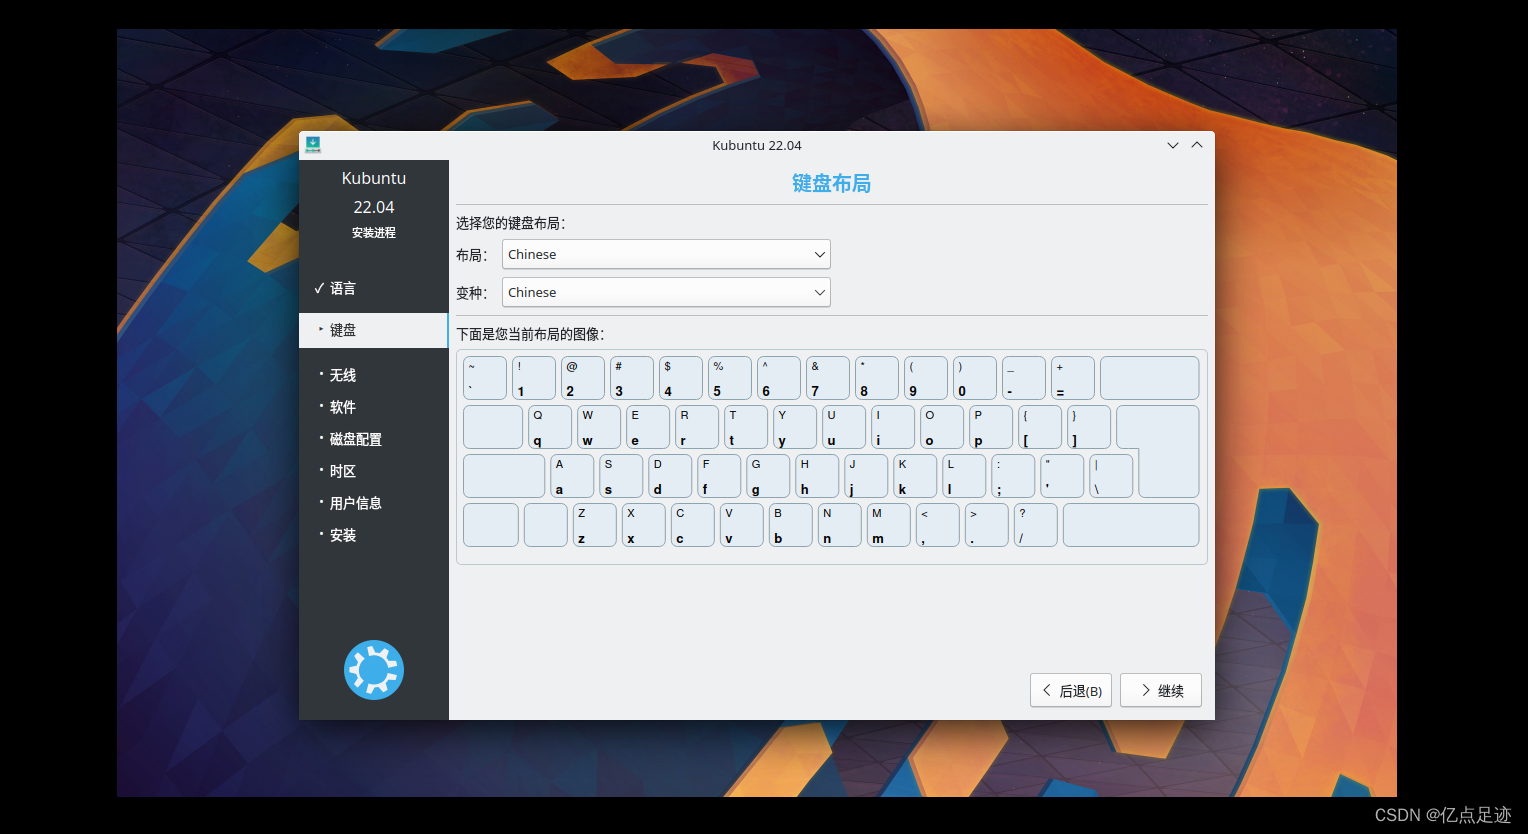Screen dimensions: 1528x834
Task: Click the tilde / backtick key
Action: [x=485, y=378]
